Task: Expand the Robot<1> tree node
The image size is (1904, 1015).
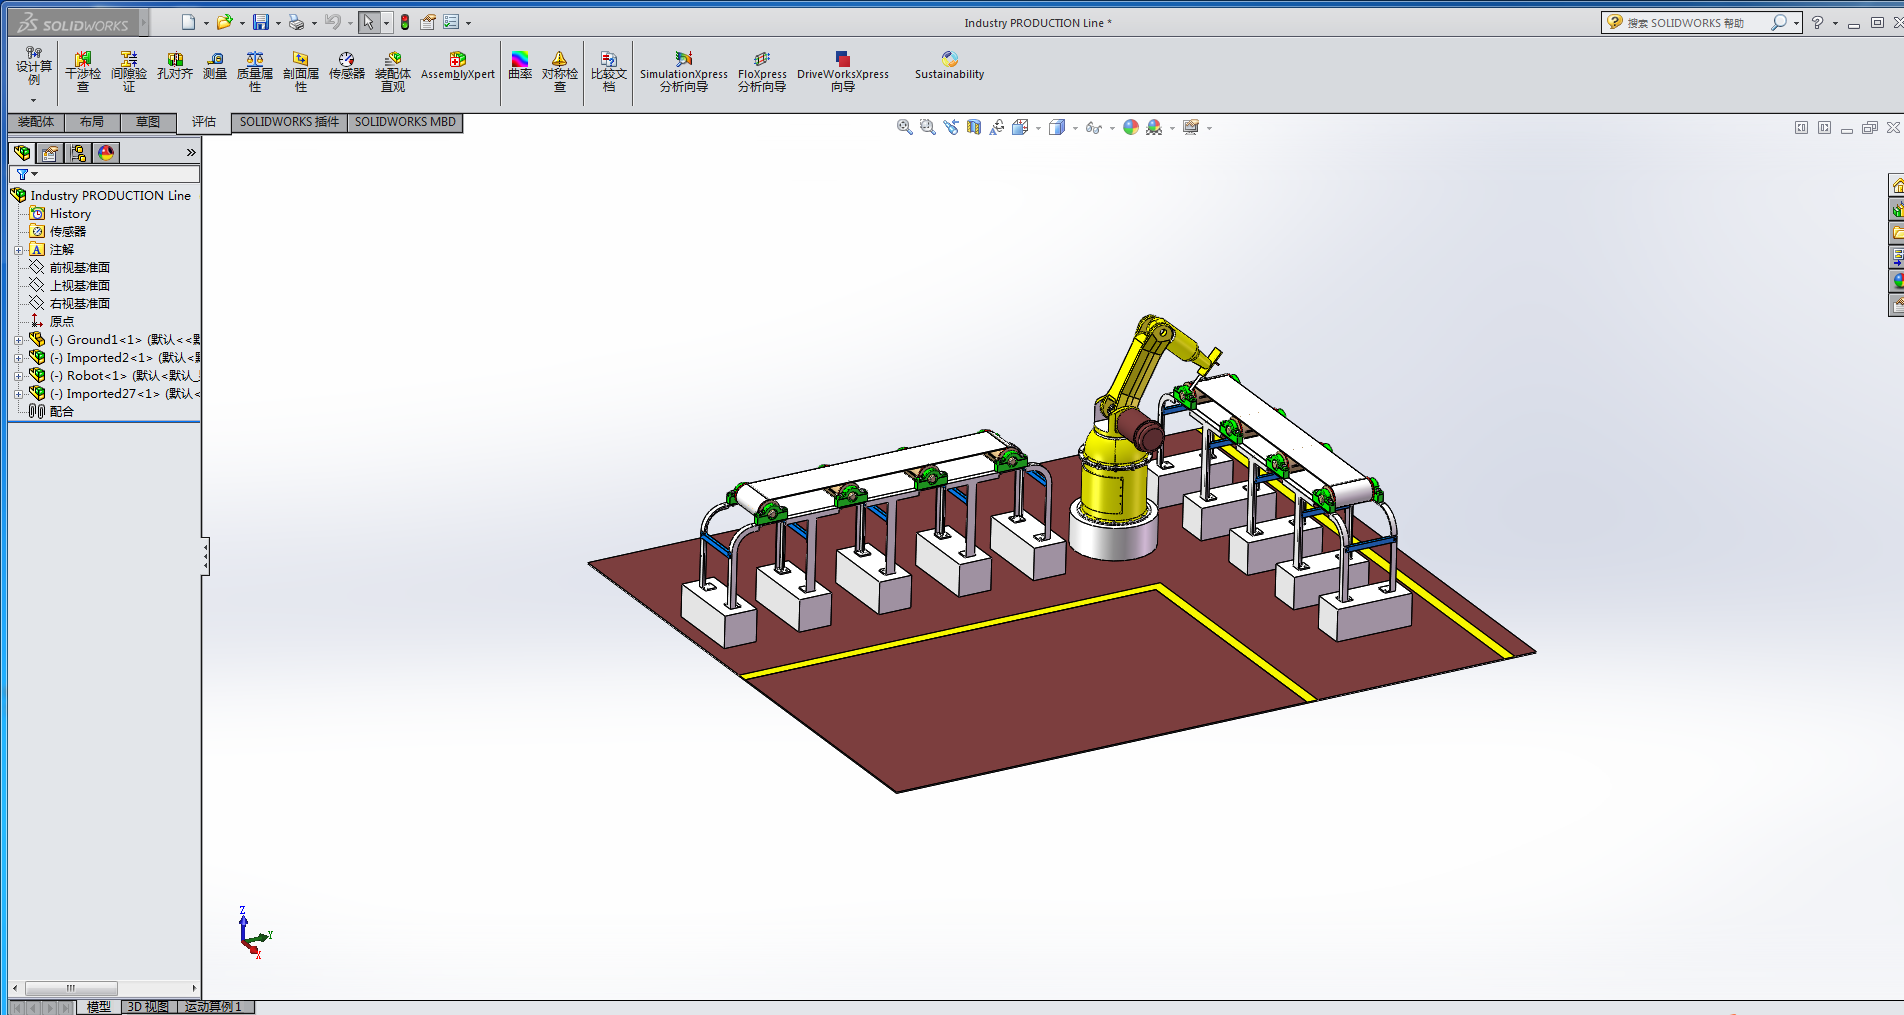Action: click(x=18, y=376)
